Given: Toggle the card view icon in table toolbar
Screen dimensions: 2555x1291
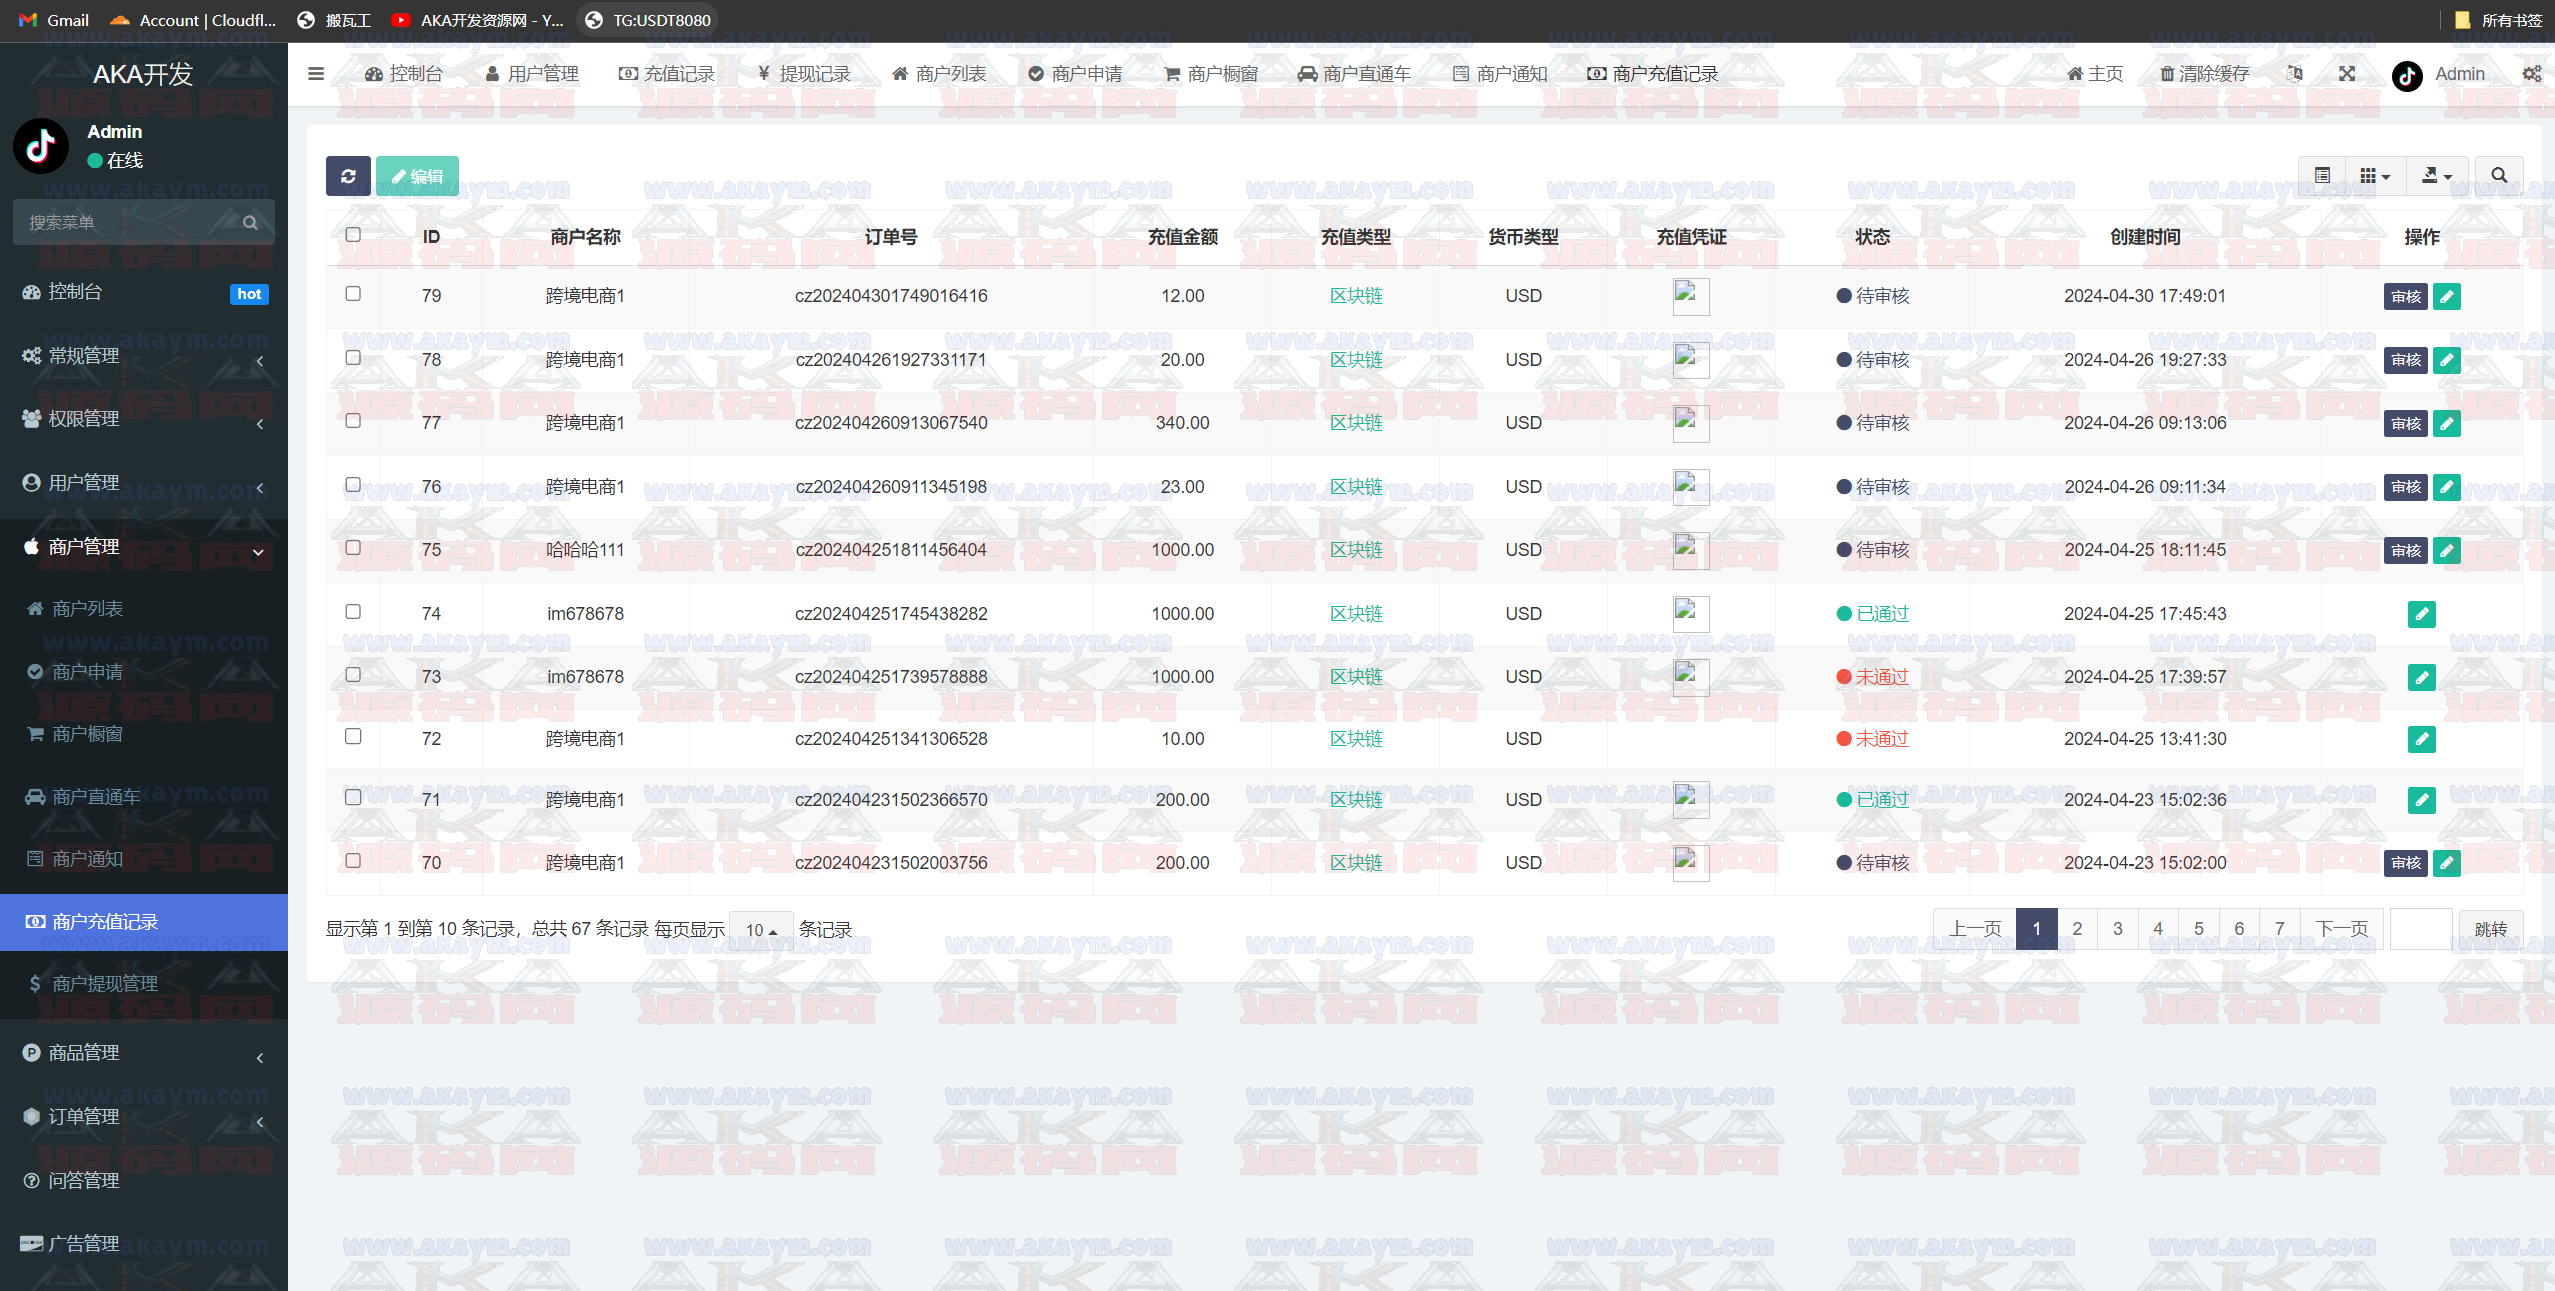Looking at the screenshot, I should point(2322,176).
